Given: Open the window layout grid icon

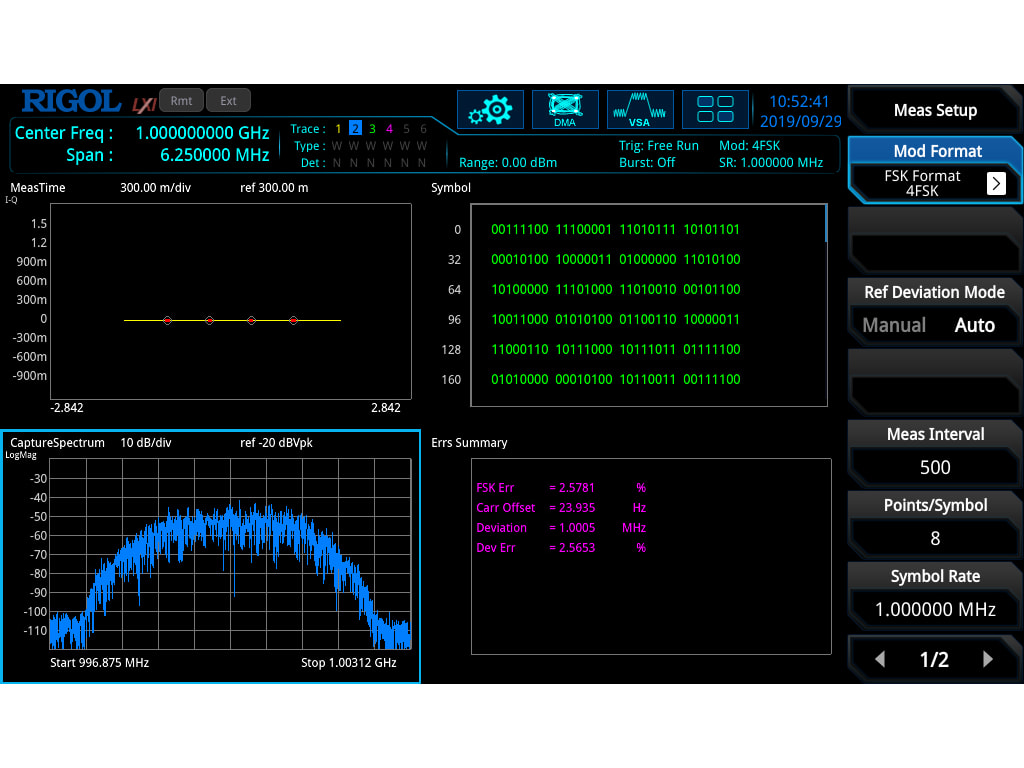Looking at the screenshot, I should [715, 110].
